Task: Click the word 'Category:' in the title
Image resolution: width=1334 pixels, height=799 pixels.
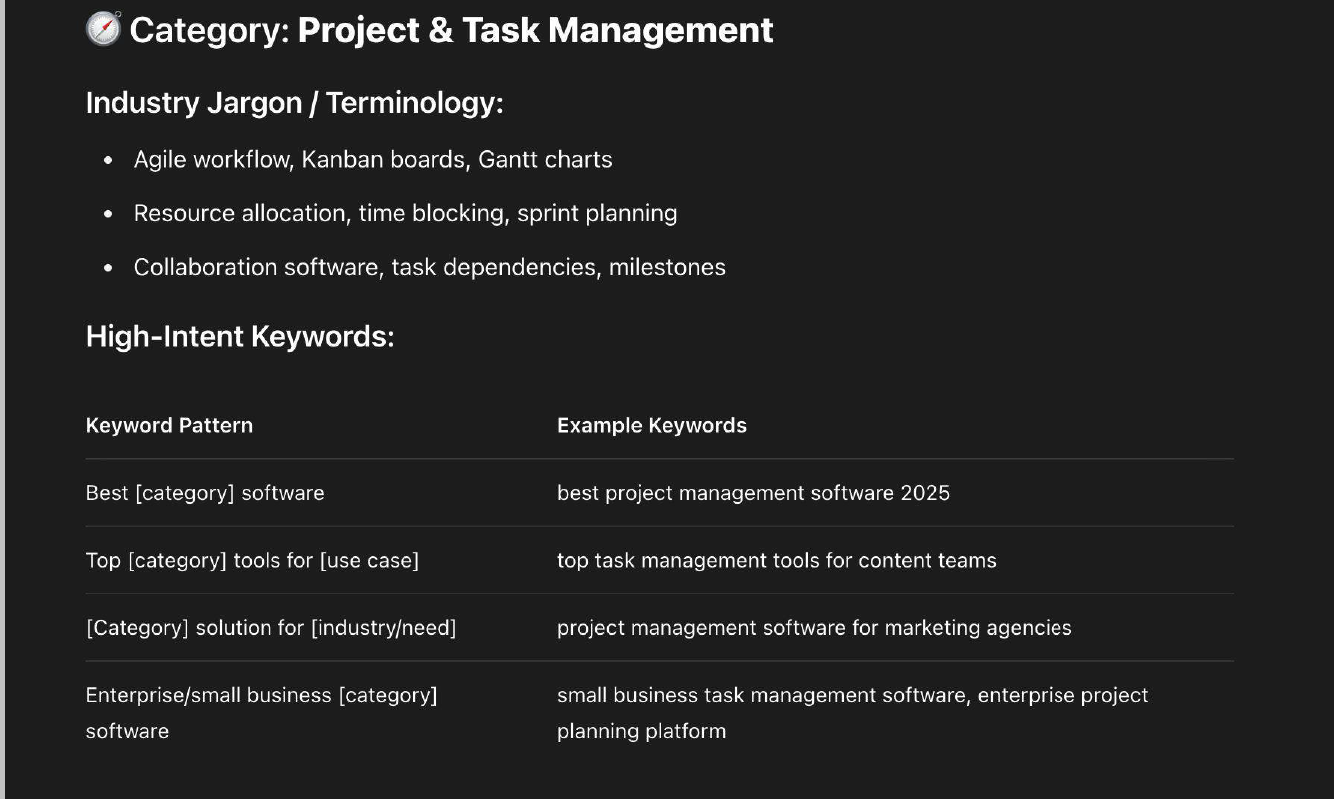Action: coord(210,30)
